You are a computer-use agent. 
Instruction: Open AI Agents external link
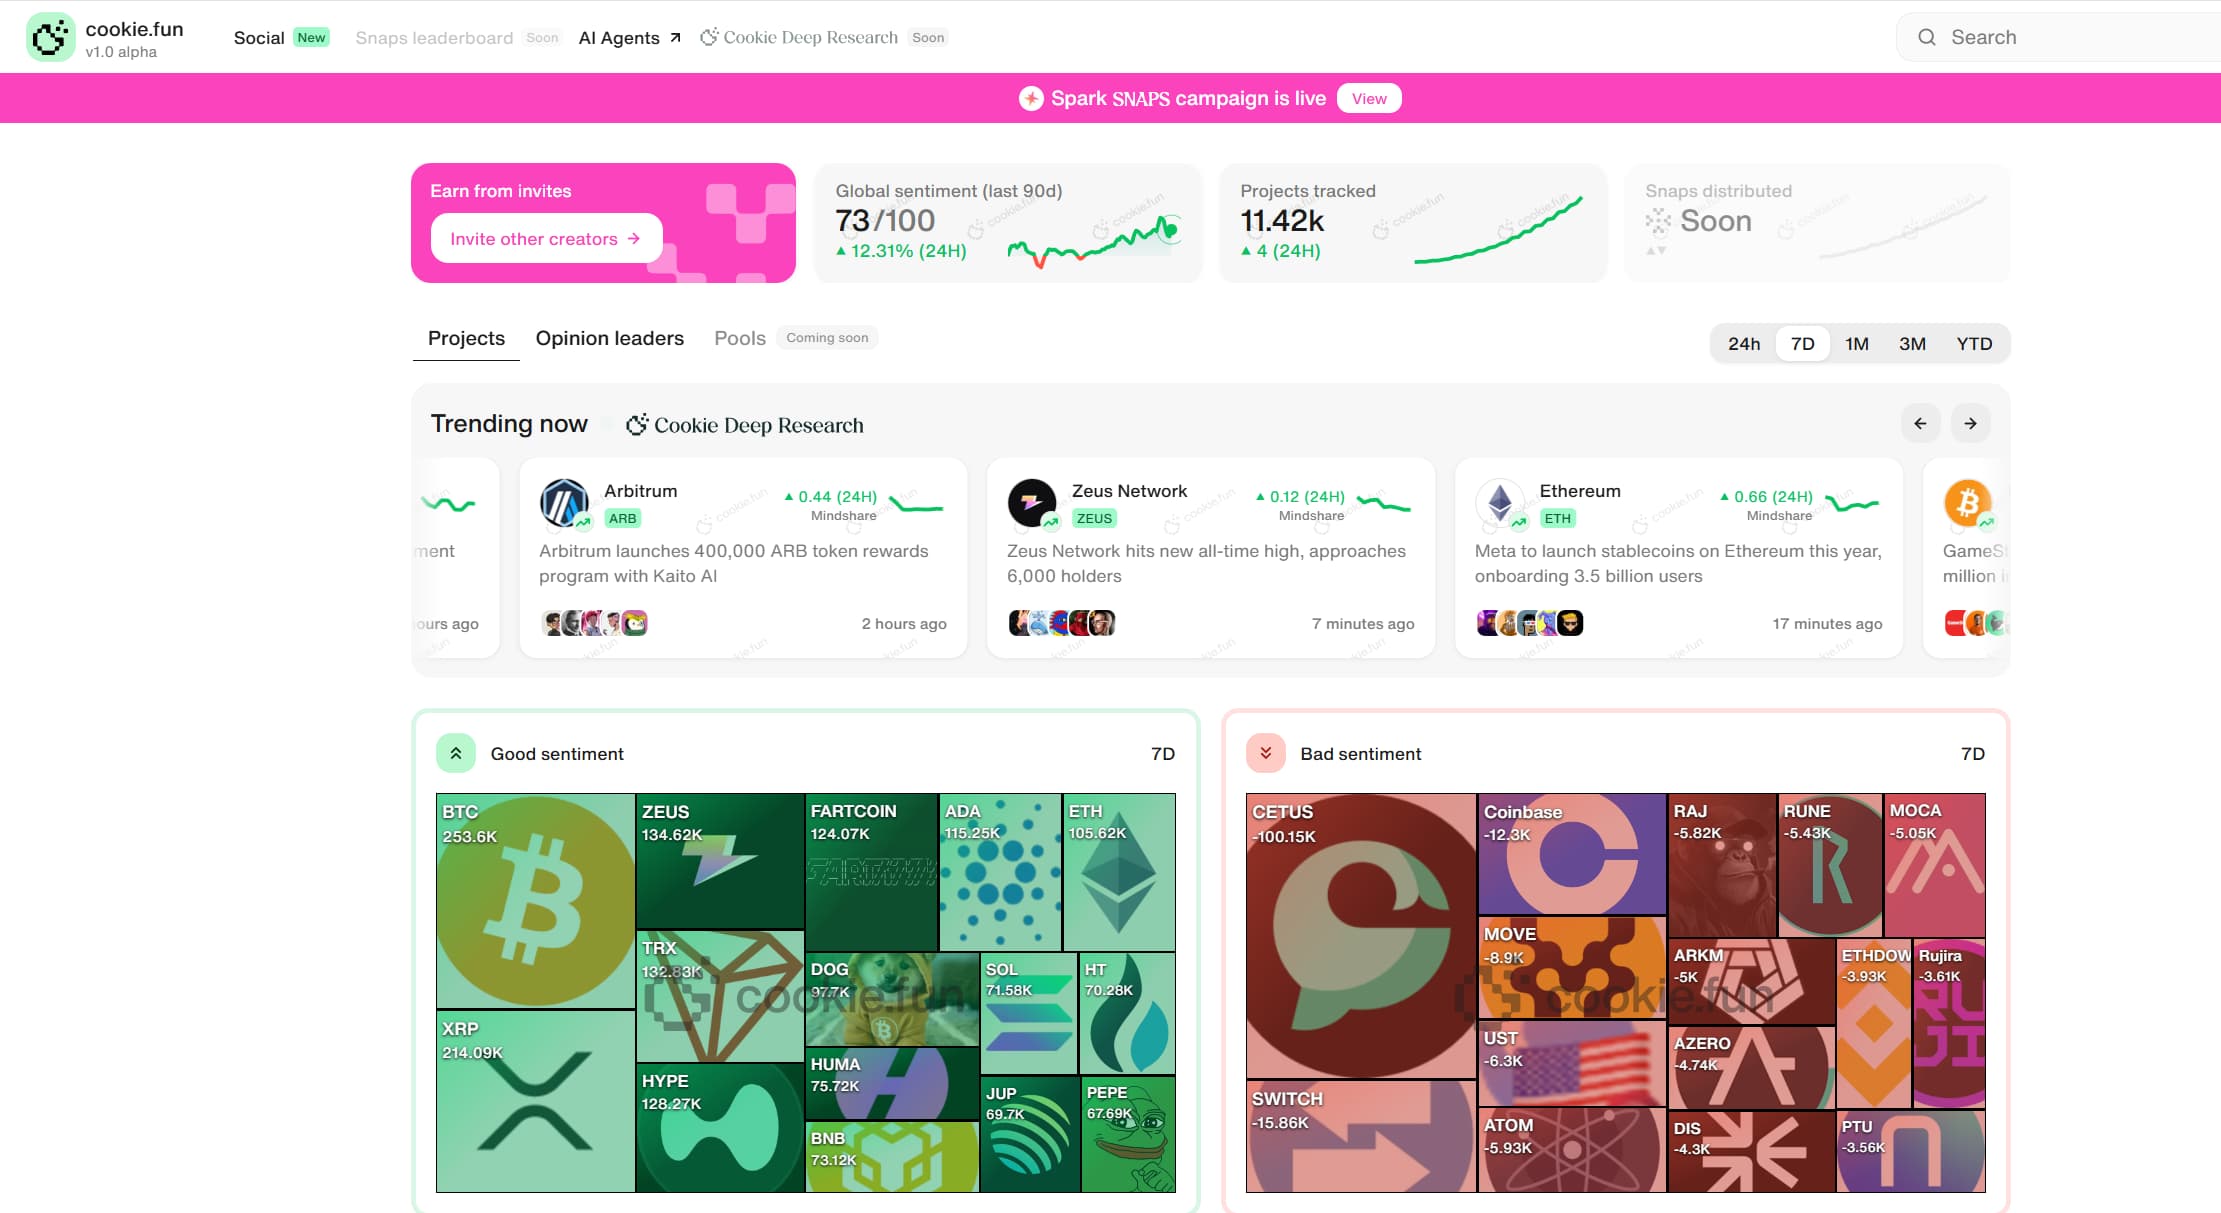(629, 38)
